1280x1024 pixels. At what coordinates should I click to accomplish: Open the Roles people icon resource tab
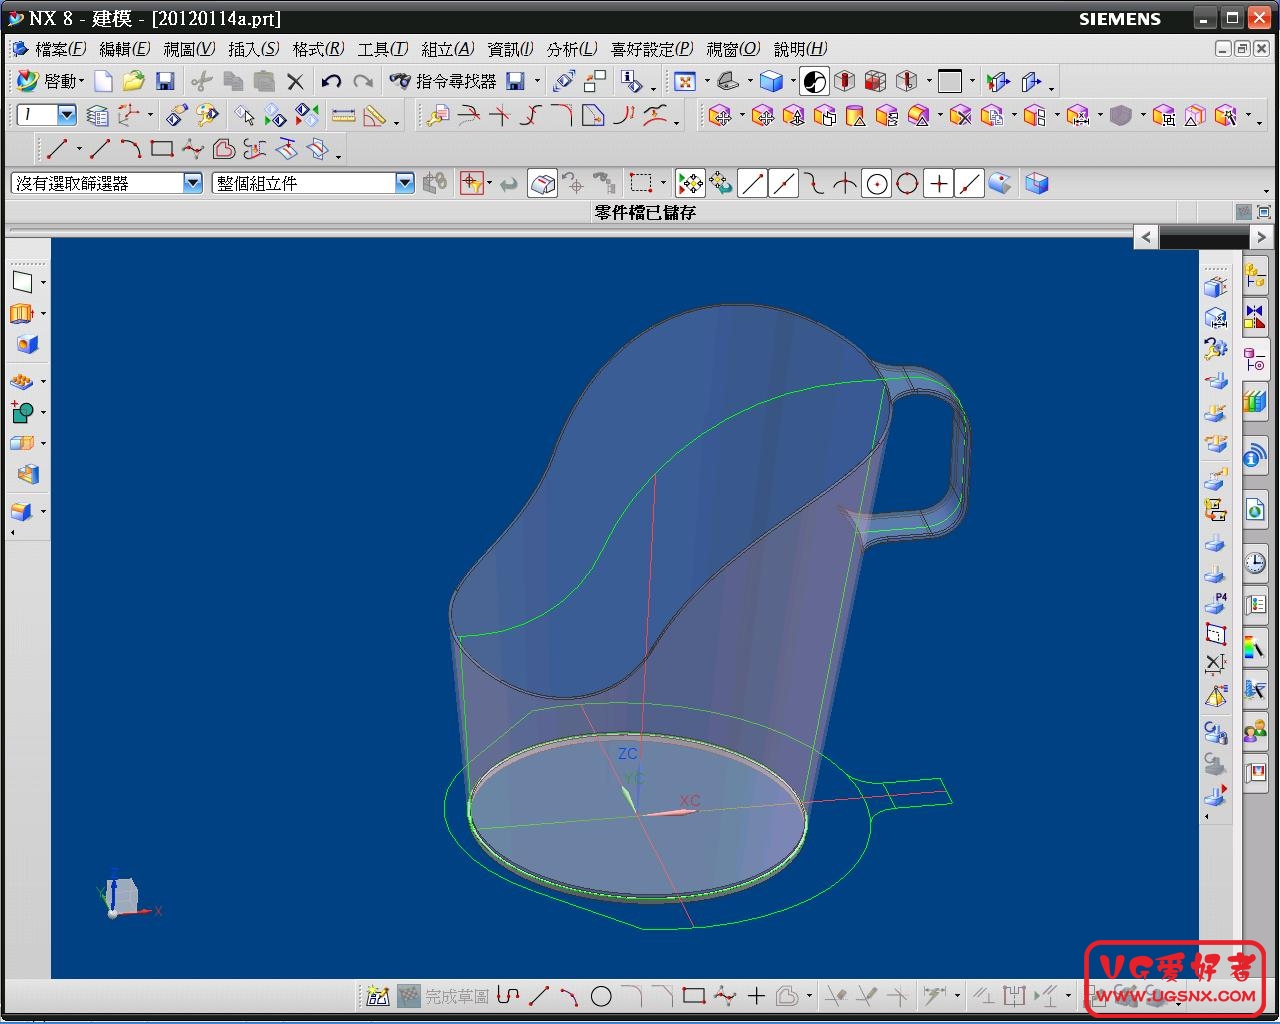tap(1255, 732)
